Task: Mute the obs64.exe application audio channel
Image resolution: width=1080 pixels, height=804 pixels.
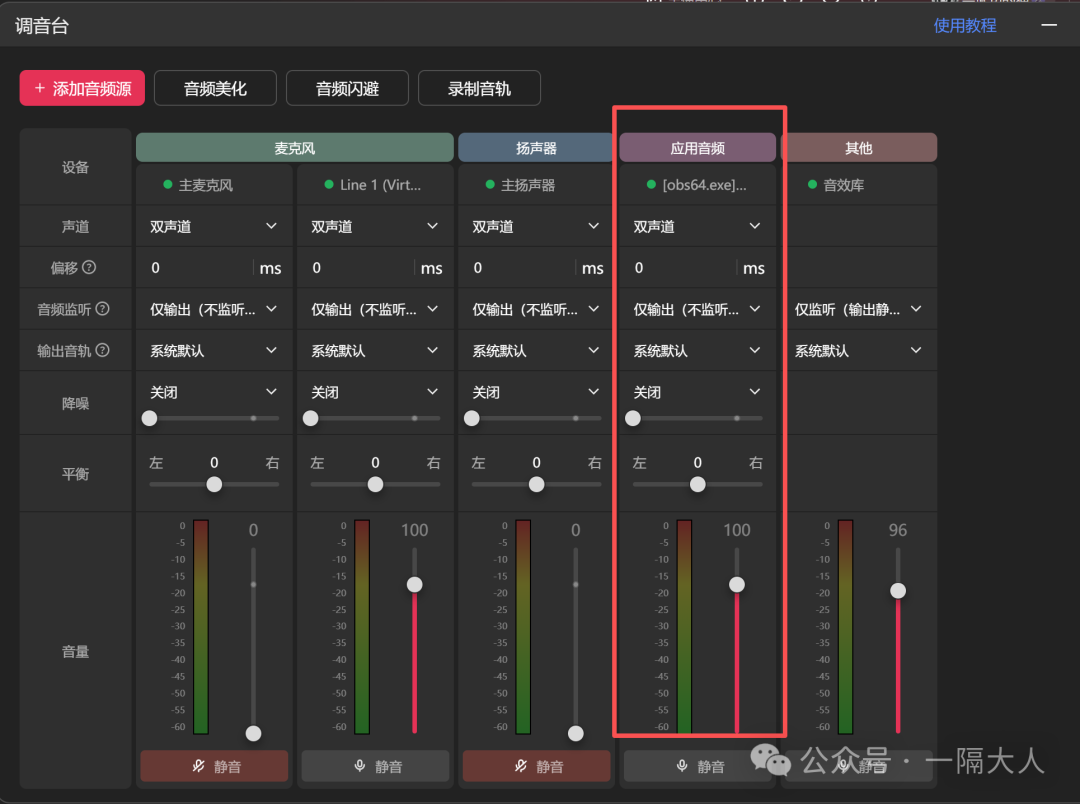Action: (698, 766)
